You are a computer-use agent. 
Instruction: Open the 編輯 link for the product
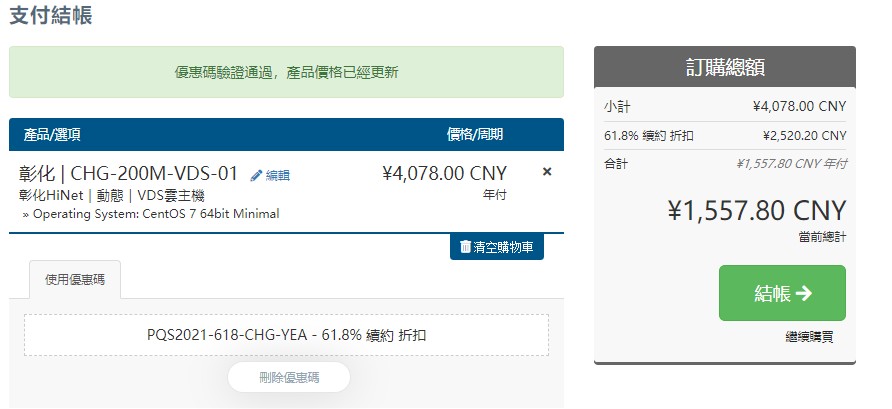277,175
